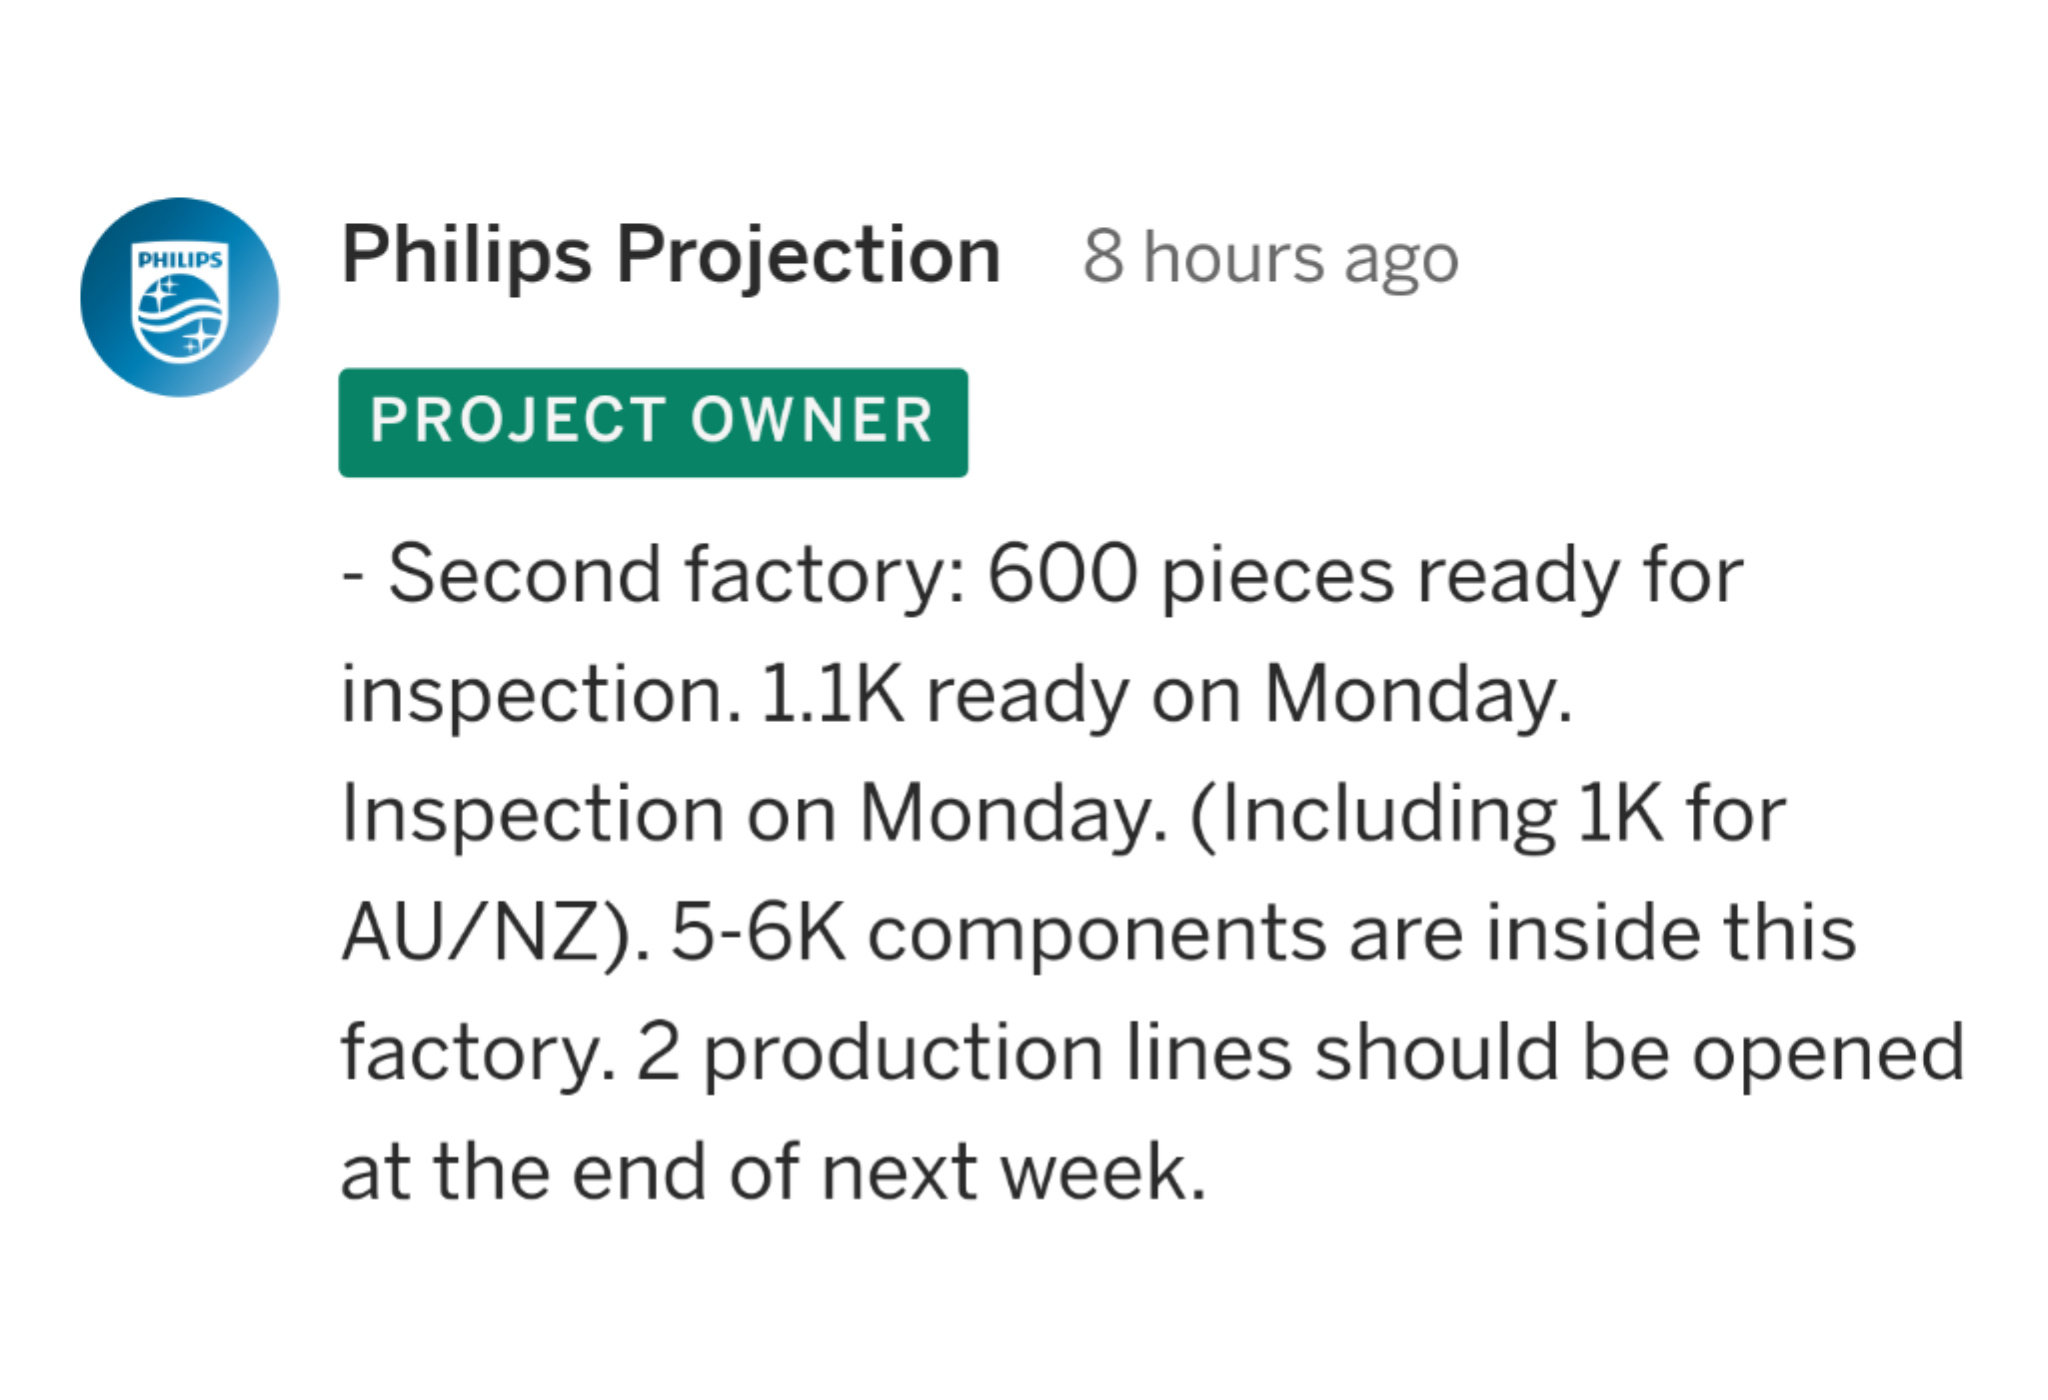Click the "at the end of next week" line
Image resolution: width=2048 pixels, height=1400 pixels.
[774, 1172]
